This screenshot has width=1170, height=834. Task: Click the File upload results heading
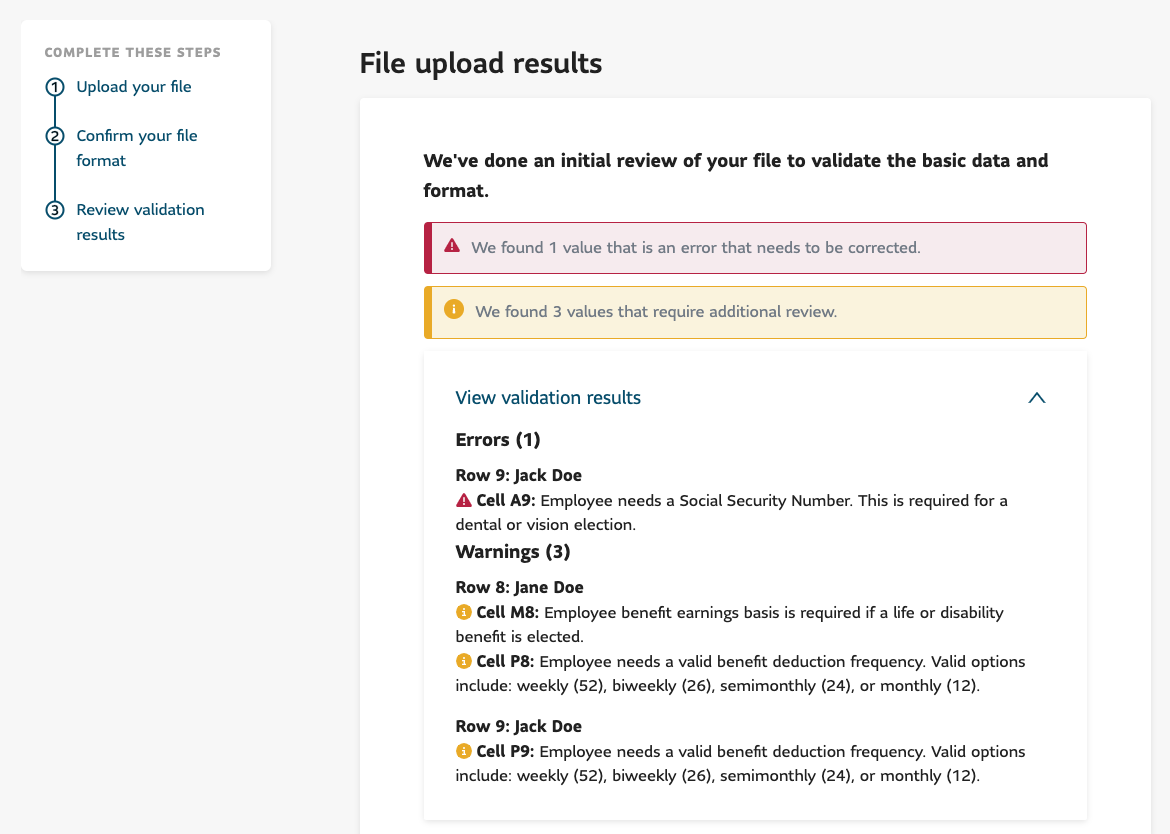click(x=481, y=64)
